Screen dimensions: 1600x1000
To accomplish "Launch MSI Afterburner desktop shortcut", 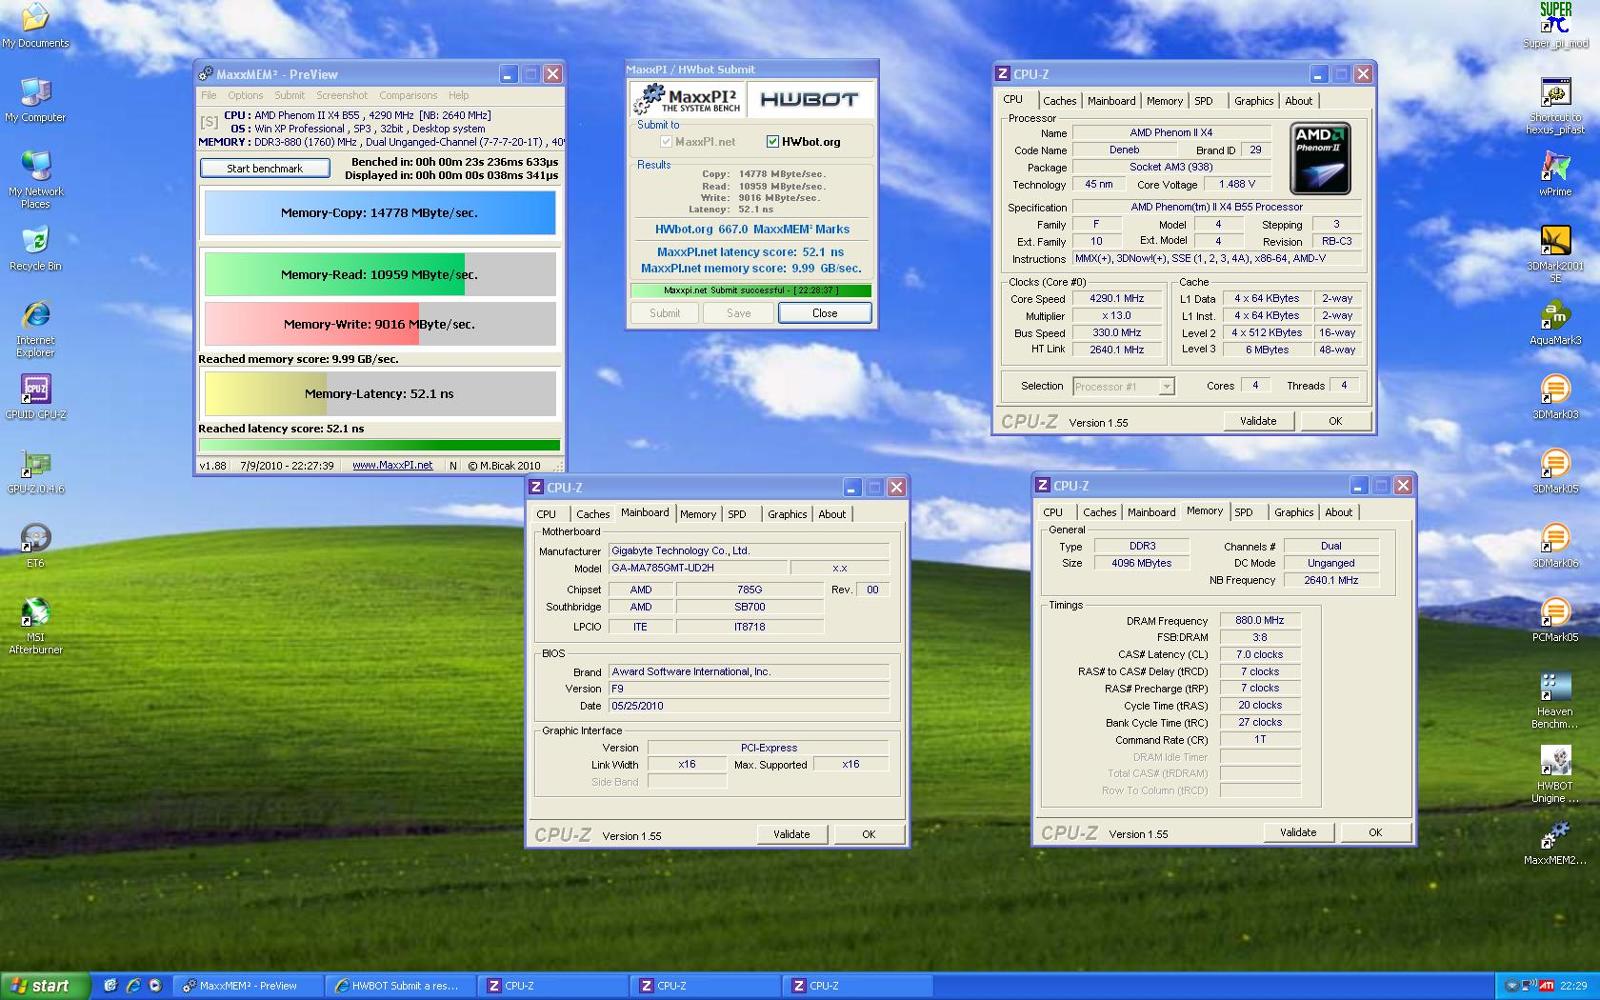I will point(35,625).
